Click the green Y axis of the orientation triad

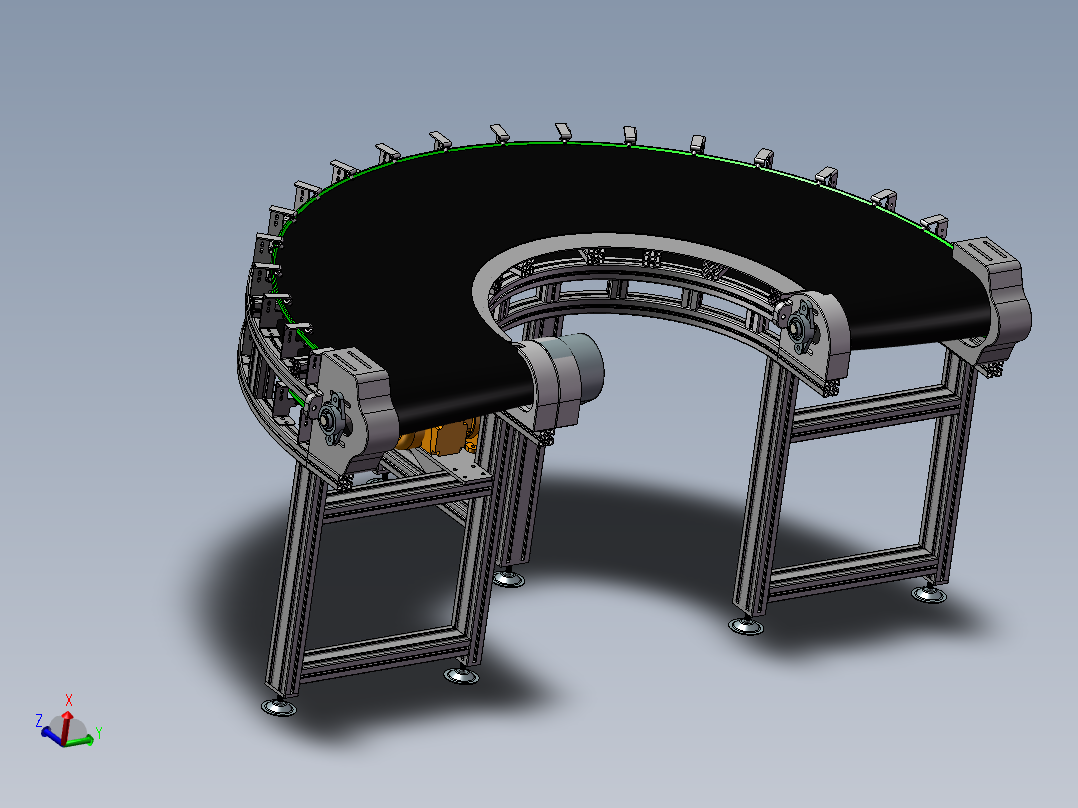click(x=79, y=741)
